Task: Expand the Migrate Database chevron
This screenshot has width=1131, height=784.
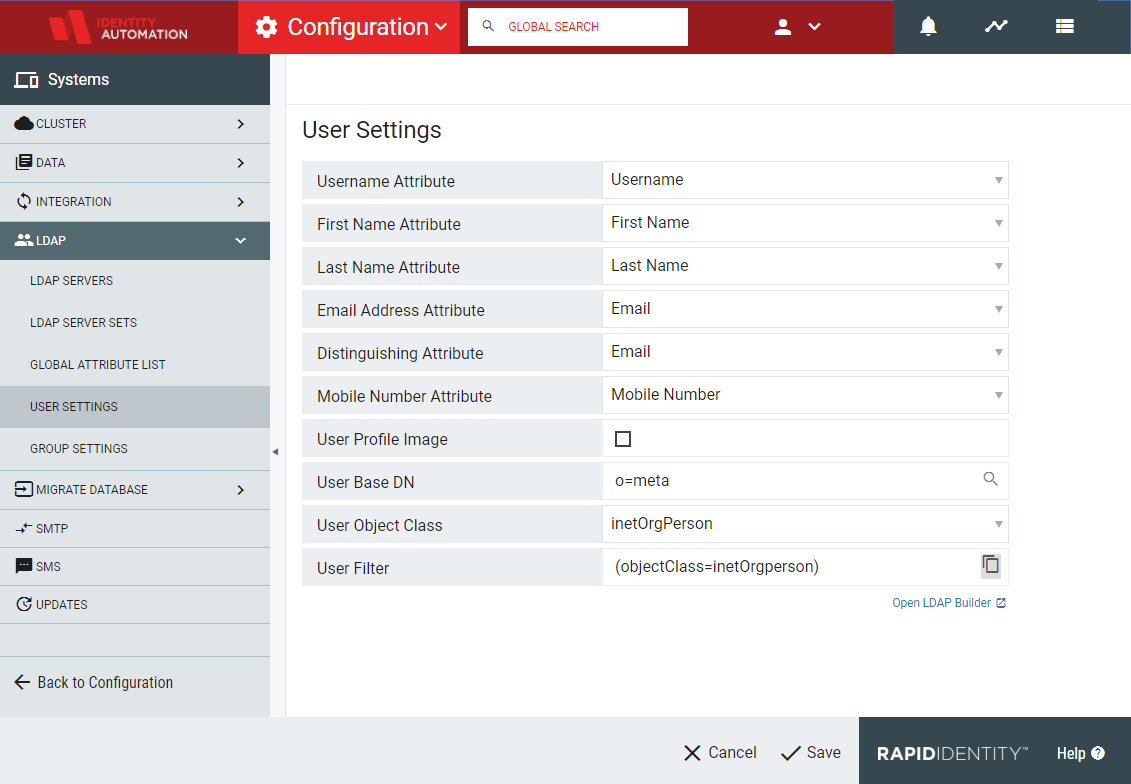Action: pyautogui.click(x=240, y=490)
